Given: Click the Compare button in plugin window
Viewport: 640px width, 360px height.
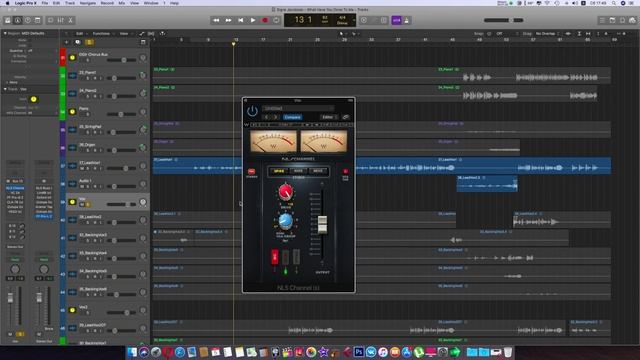Looking at the screenshot, I should click(x=293, y=117).
